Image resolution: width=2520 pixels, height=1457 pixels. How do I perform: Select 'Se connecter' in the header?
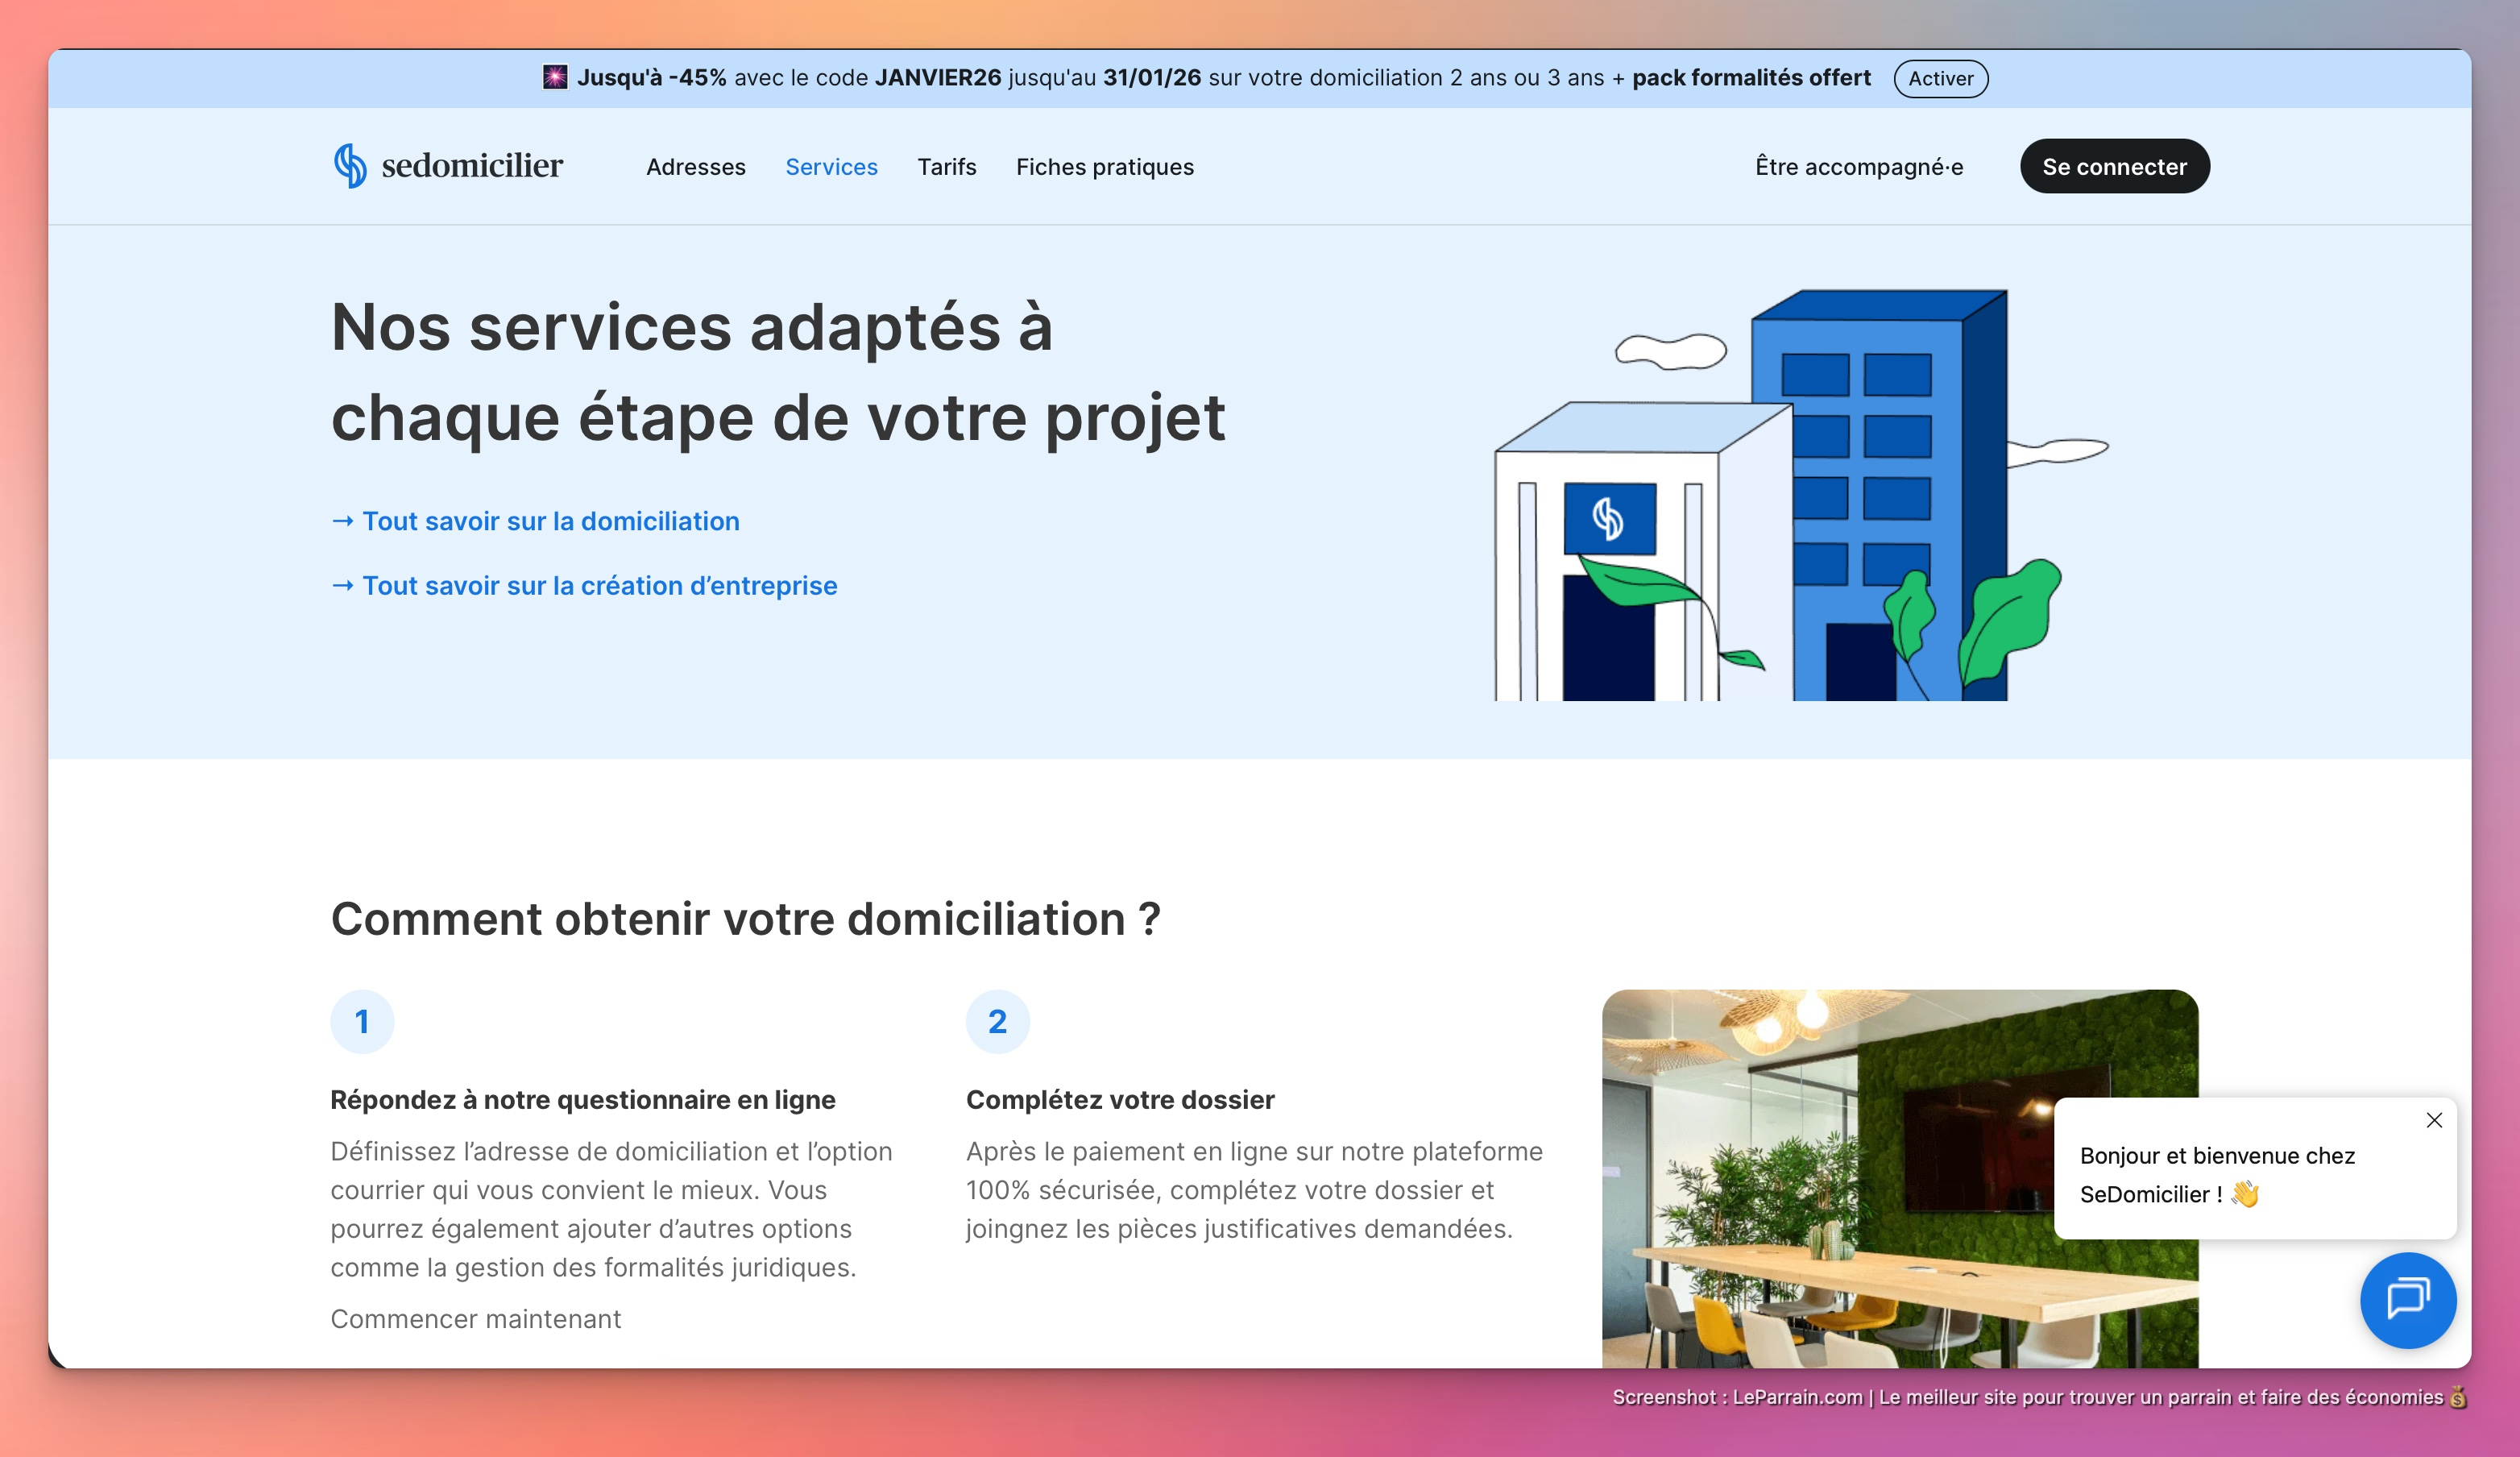[2115, 166]
